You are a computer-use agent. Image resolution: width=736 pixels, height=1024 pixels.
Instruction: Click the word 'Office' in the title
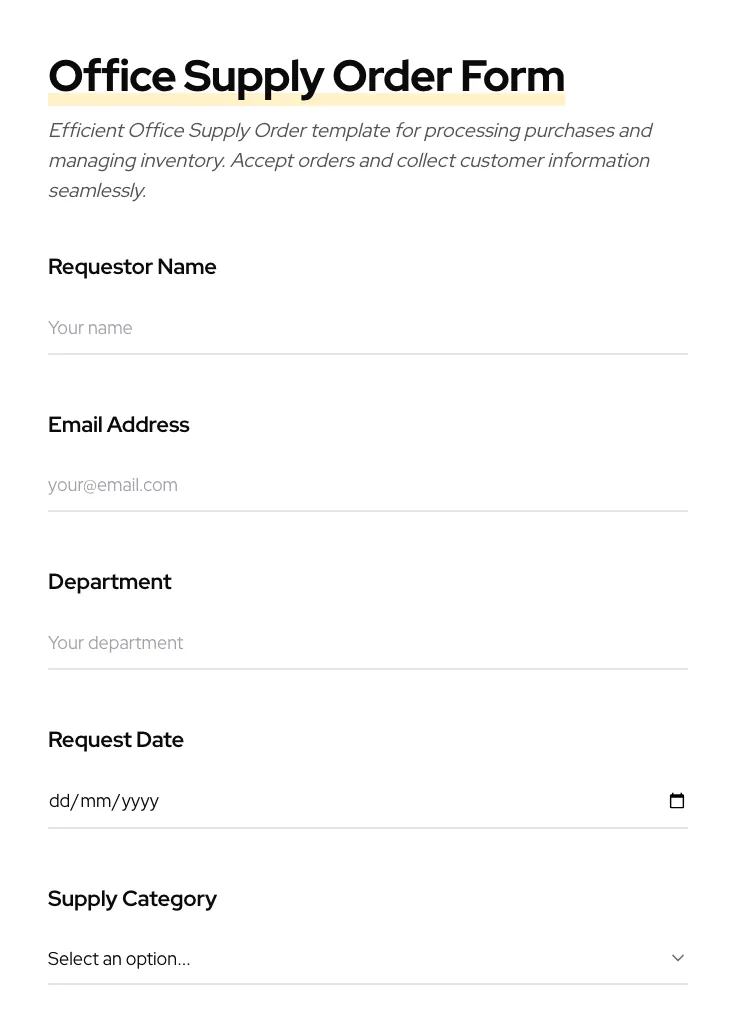(x=111, y=76)
